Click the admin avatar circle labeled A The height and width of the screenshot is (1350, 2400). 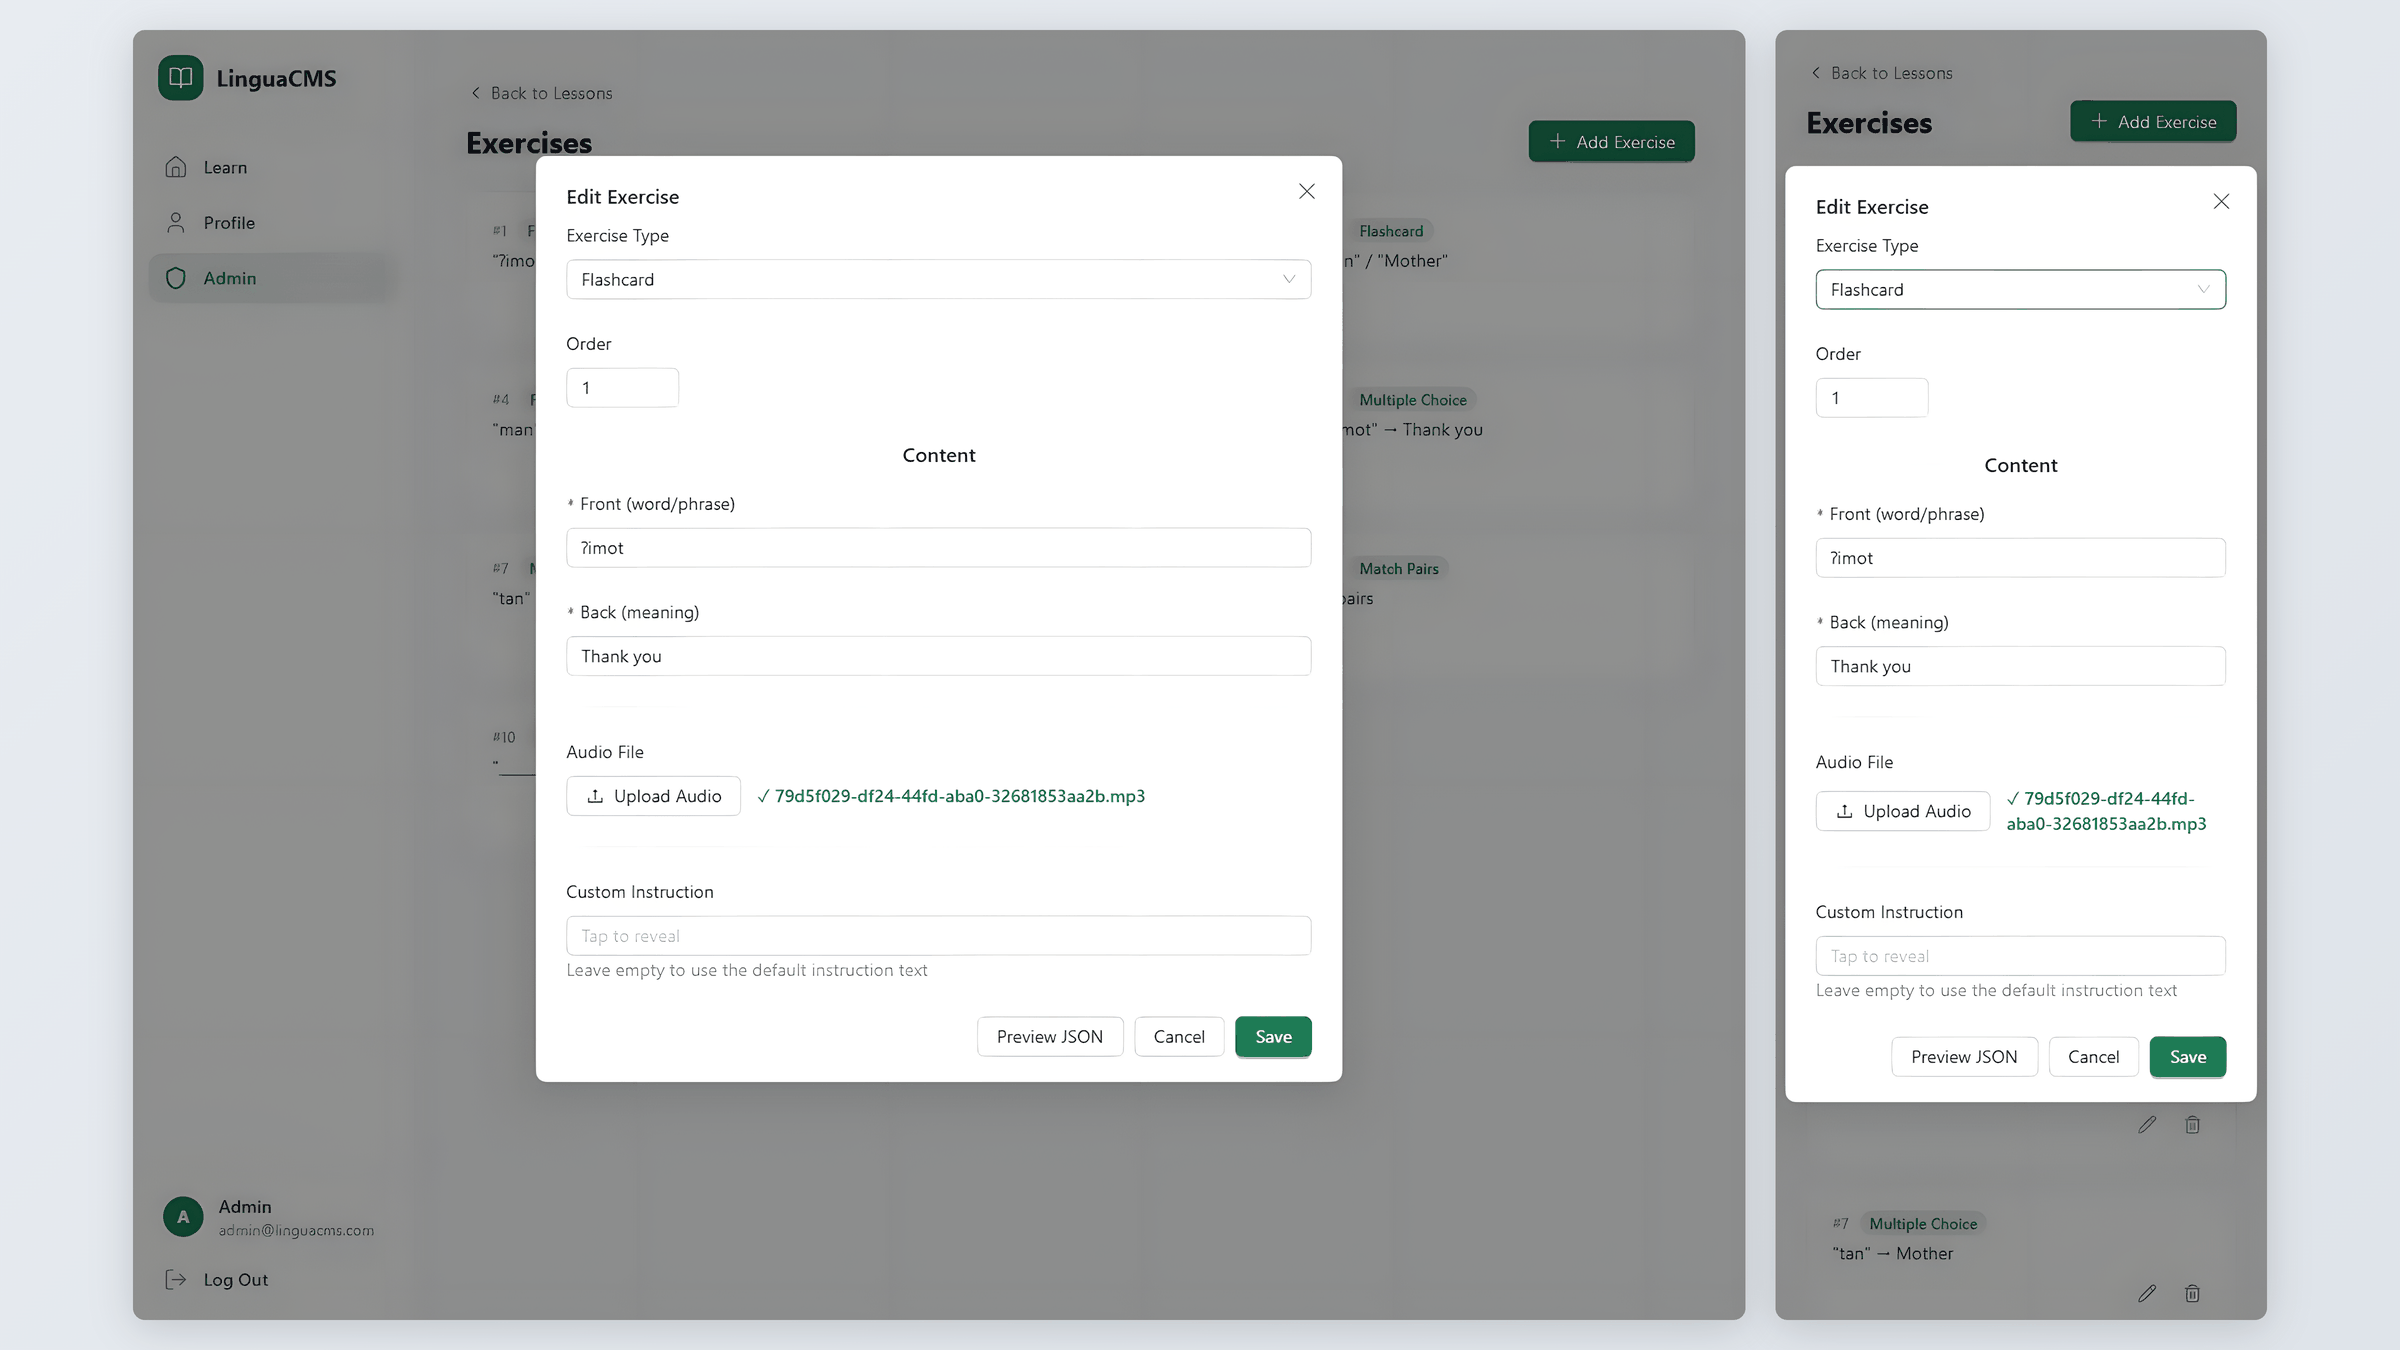pyautogui.click(x=183, y=1217)
